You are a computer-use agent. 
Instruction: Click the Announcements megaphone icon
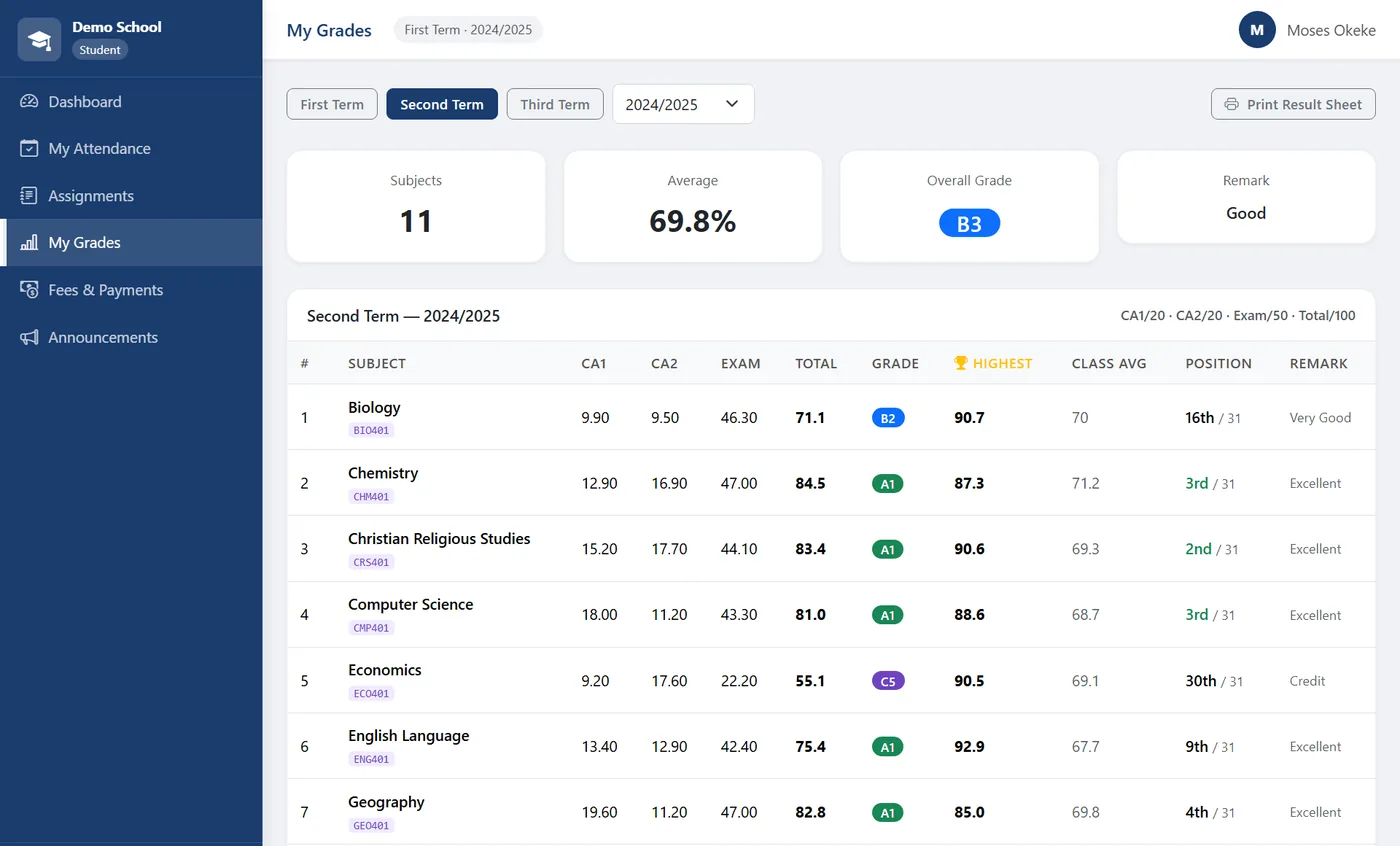coord(29,337)
